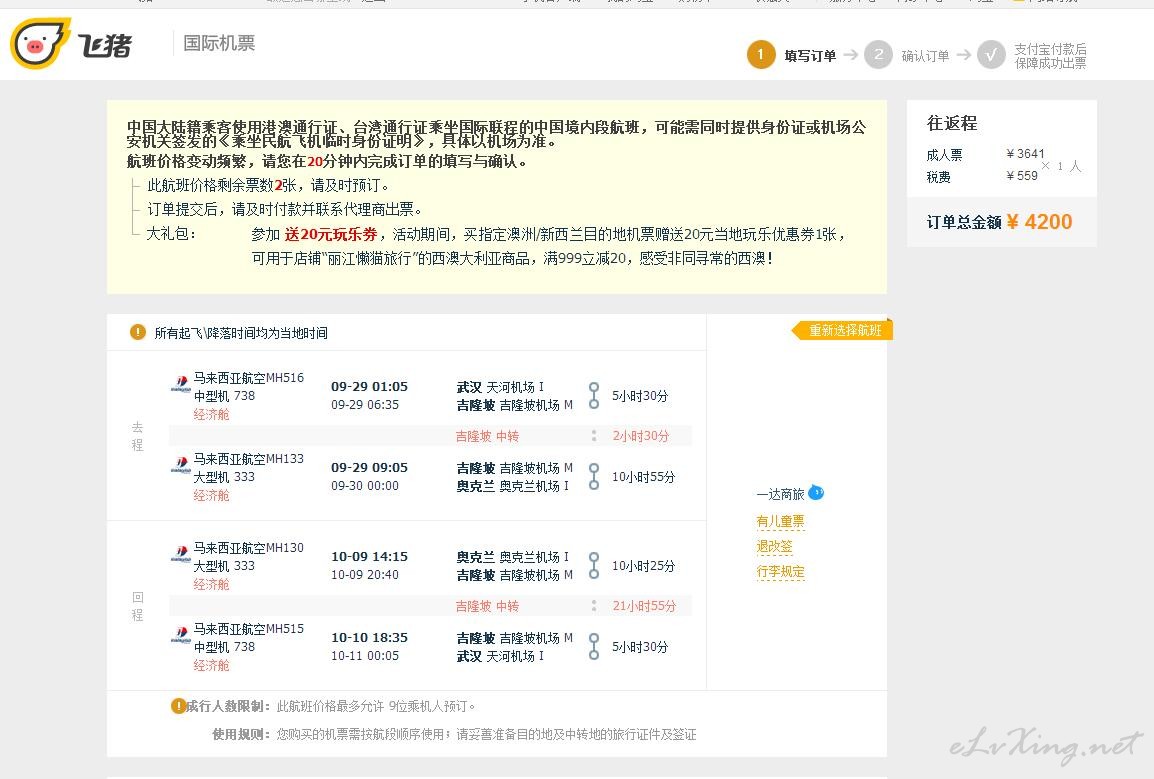Open the 有儿童票 child ticket link
Screen dimensions: 1154x779
click(x=780, y=522)
